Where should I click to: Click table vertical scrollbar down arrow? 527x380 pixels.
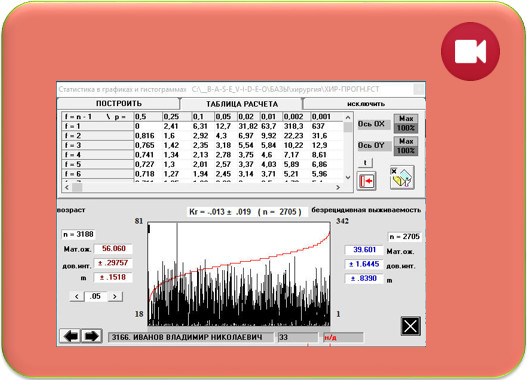pyautogui.click(x=348, y=177)
